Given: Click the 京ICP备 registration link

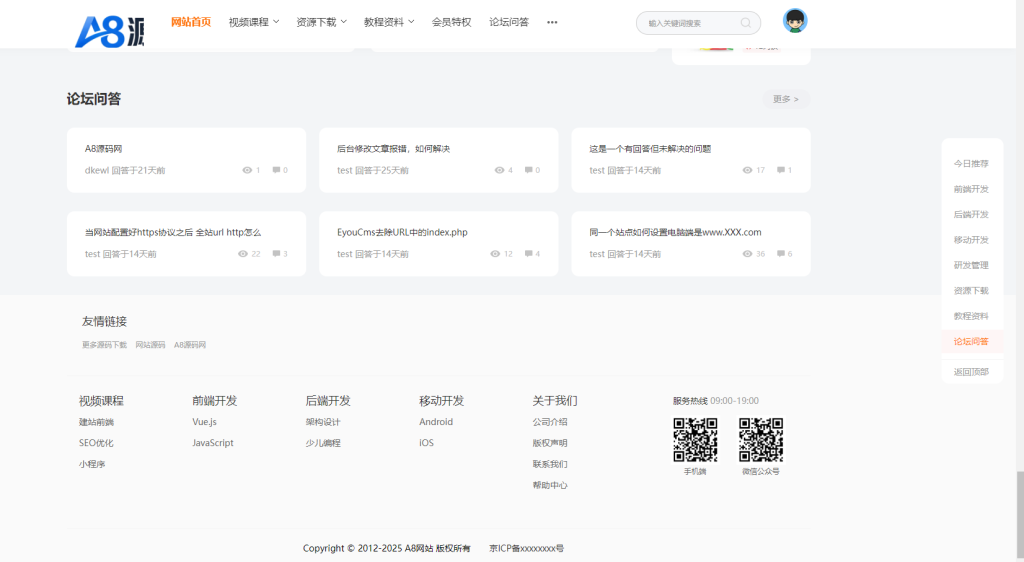Looking at the screenshot, I should [526, 549].
